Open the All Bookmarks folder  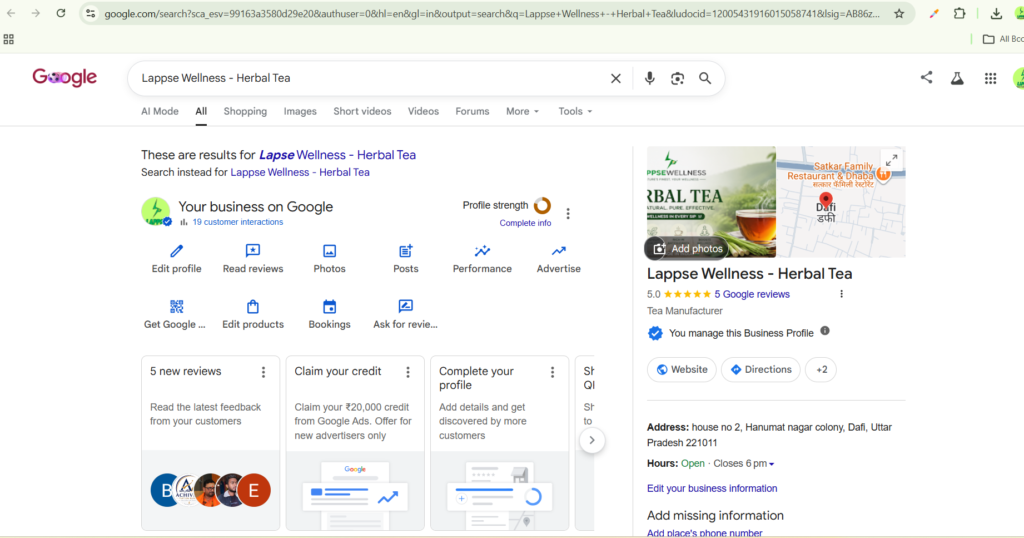pyautogui.click(x=1002, y=39)
